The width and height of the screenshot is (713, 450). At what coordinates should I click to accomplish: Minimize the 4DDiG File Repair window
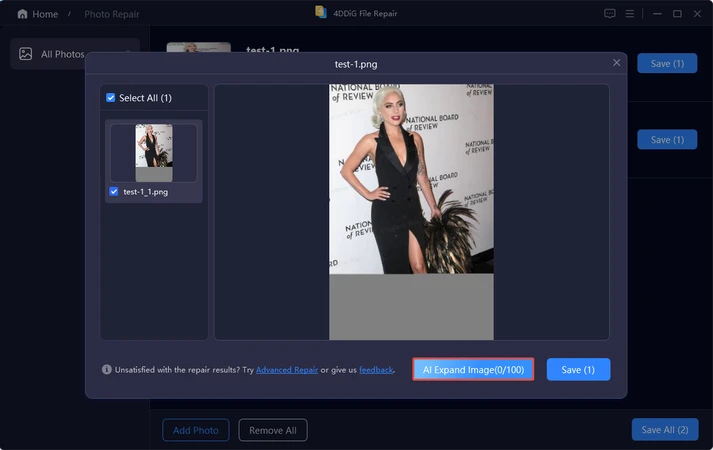tap(655, 14)
